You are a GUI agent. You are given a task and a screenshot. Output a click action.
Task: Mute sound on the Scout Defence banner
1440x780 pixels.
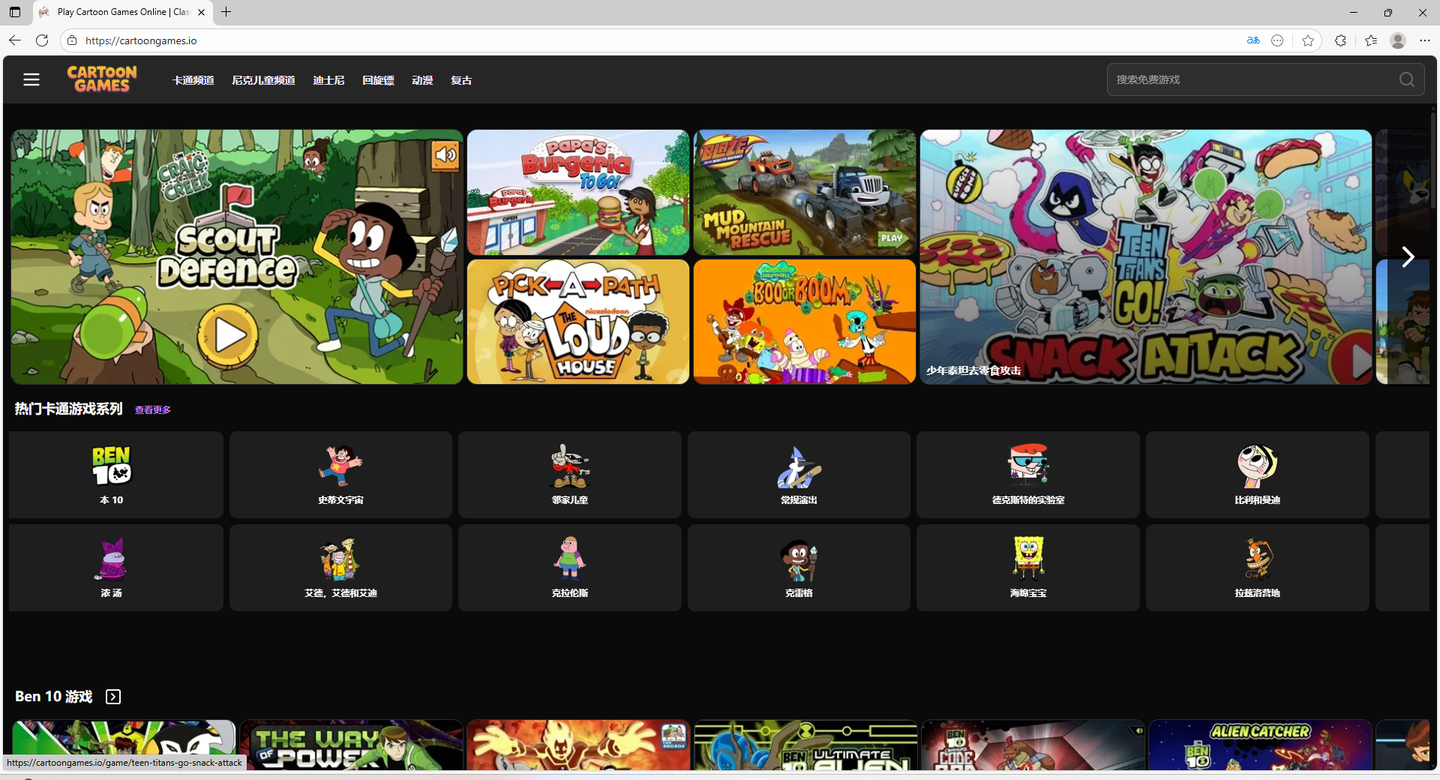click(x=445, y=155)
